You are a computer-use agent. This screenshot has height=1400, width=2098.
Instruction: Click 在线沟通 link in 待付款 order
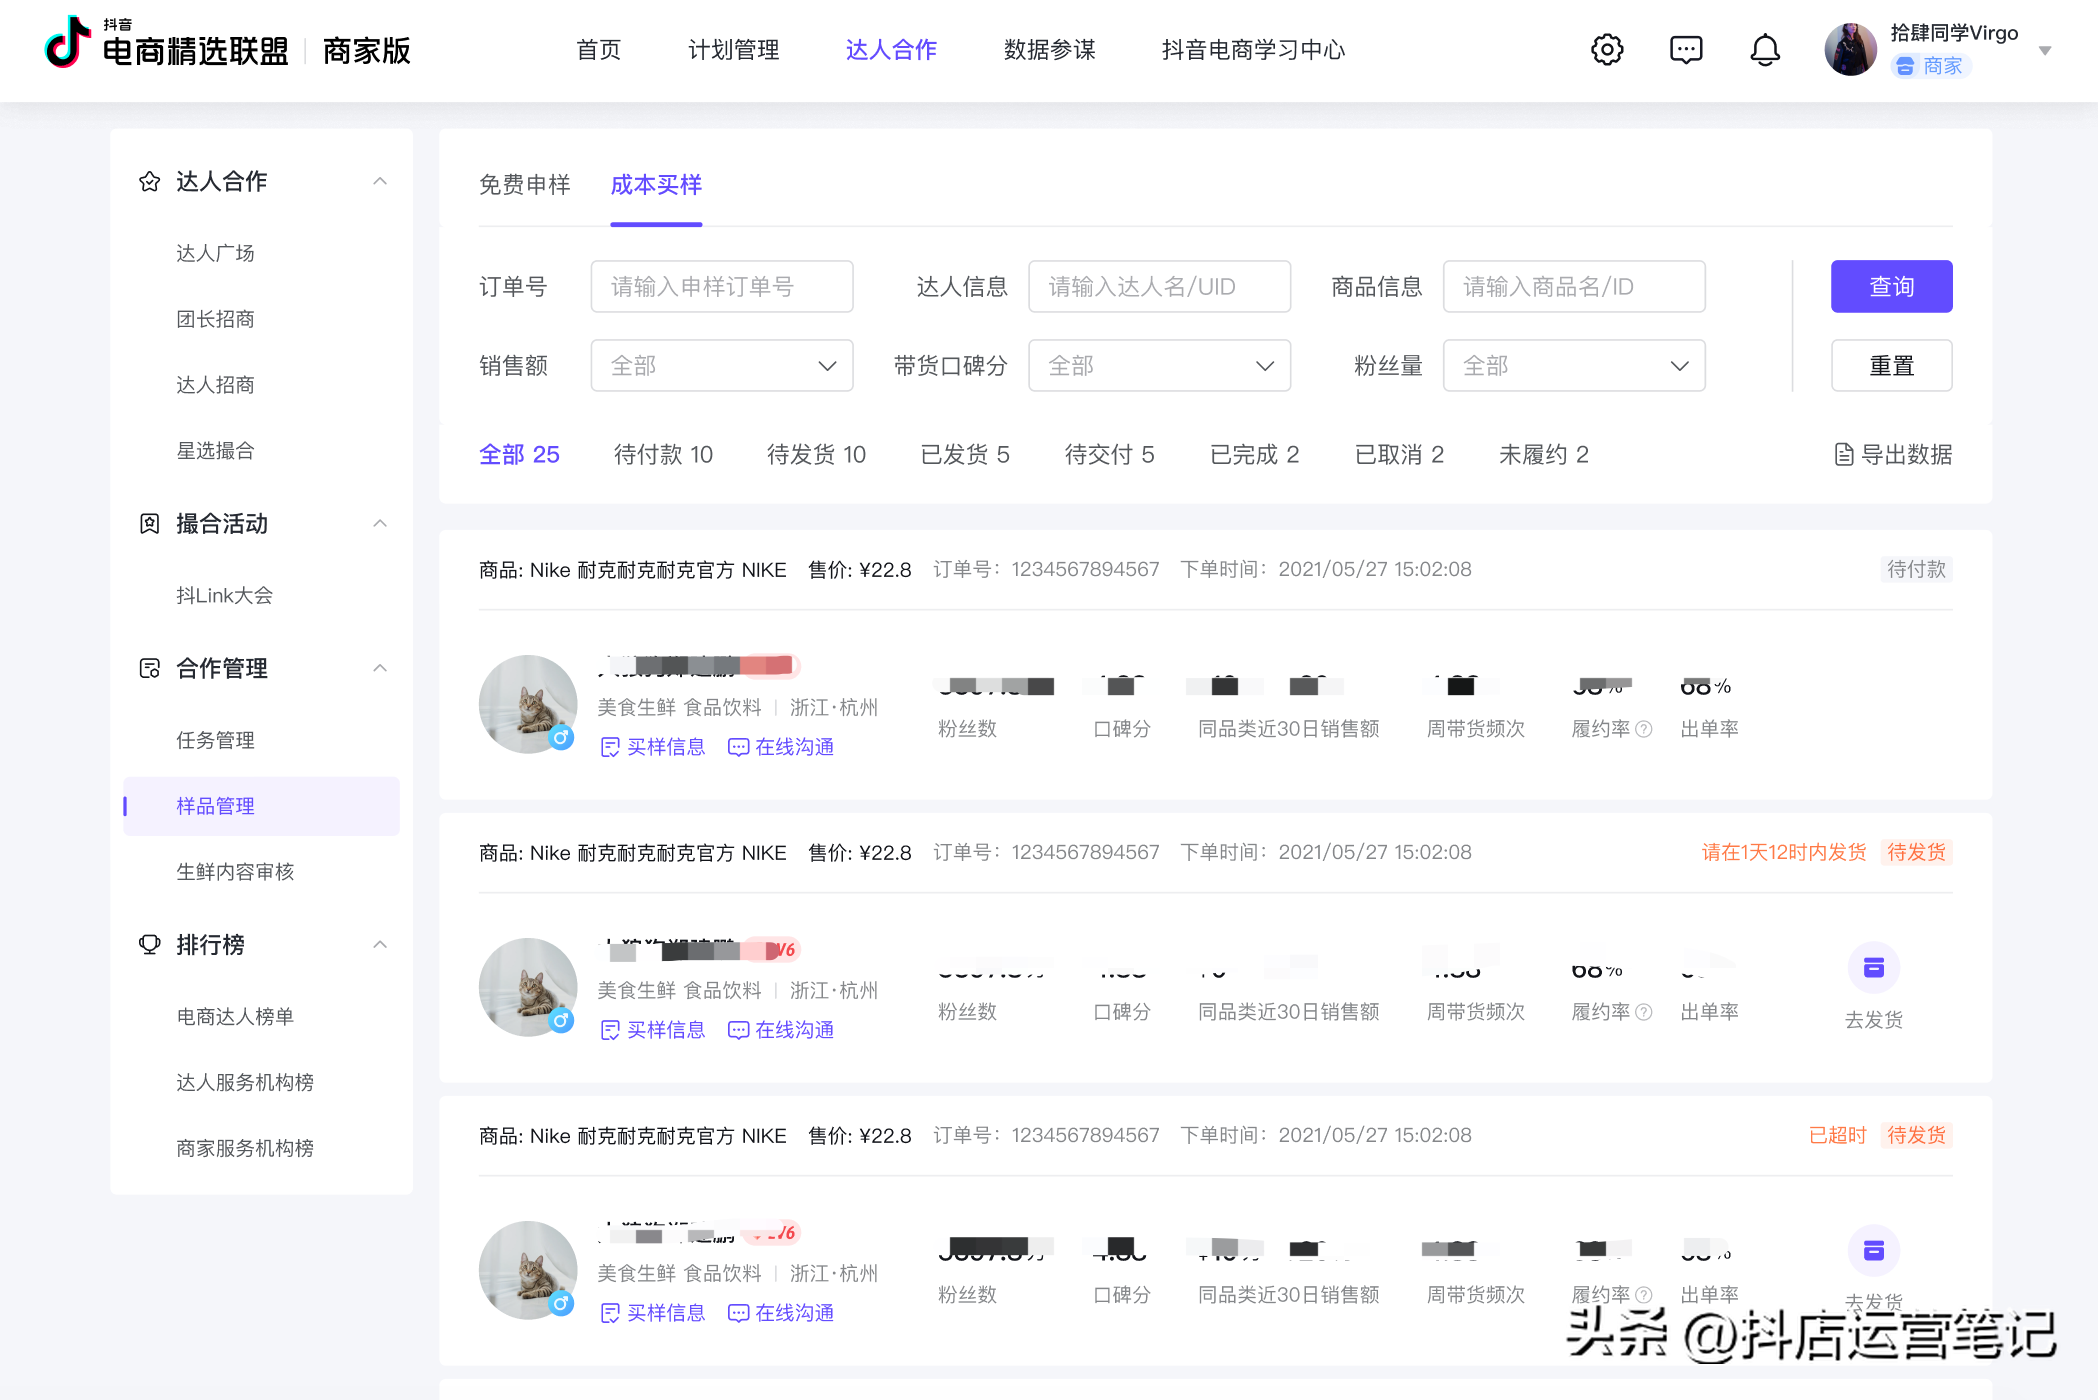(781, 747)
